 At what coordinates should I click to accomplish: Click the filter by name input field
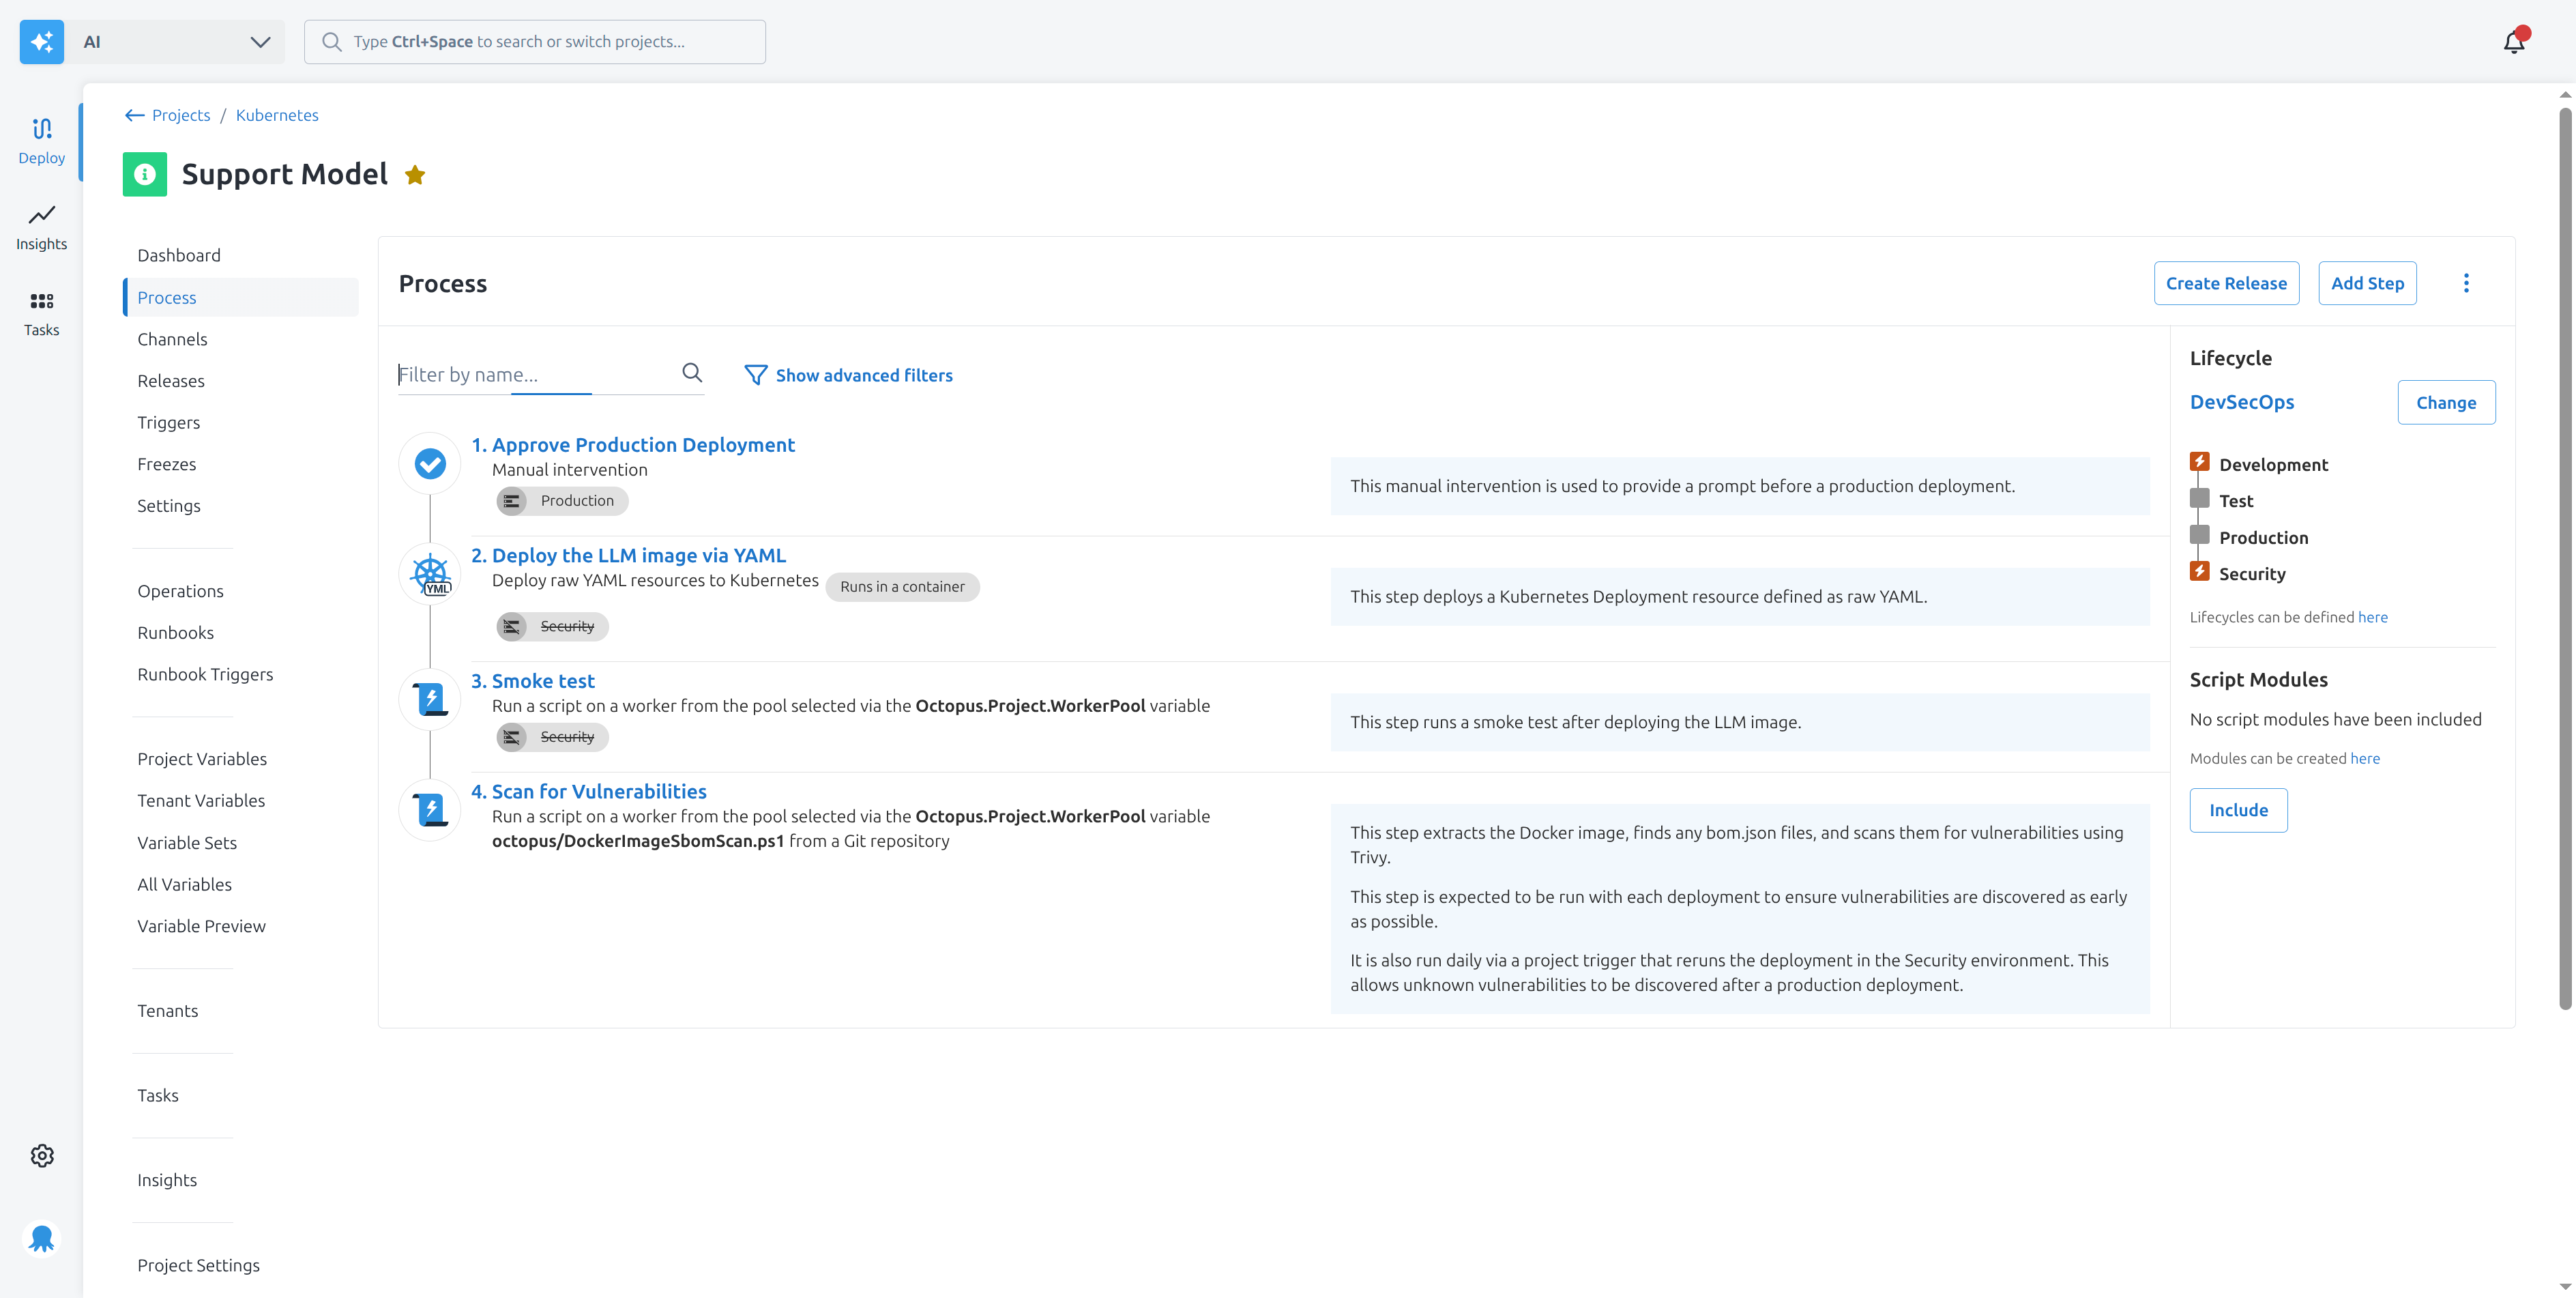point(500,374)
